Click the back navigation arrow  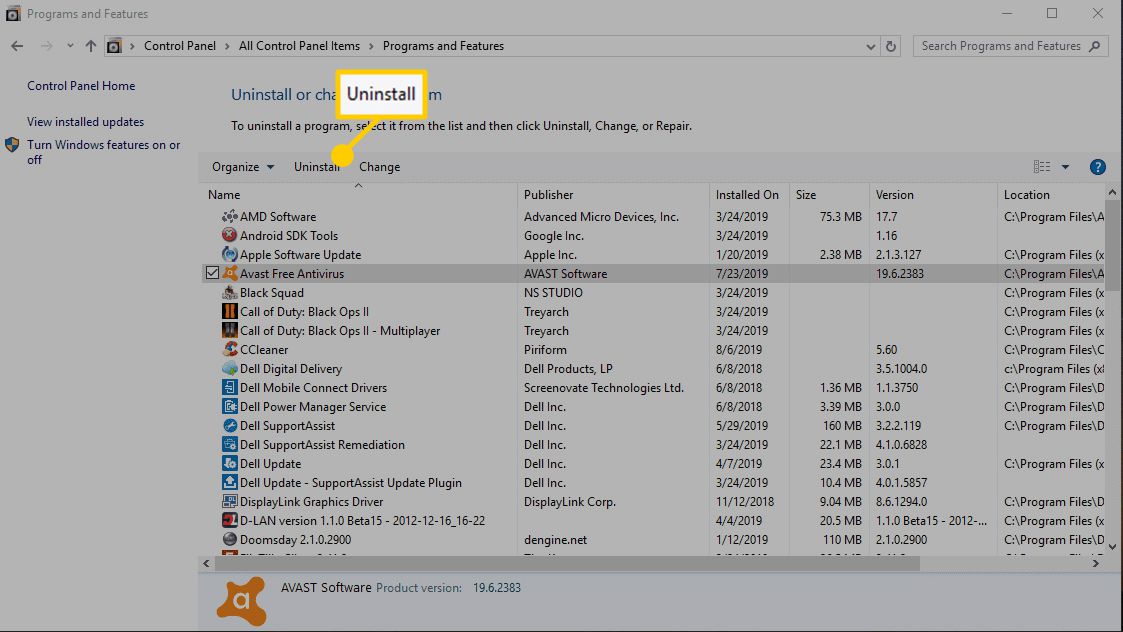(x=17, y=46)
